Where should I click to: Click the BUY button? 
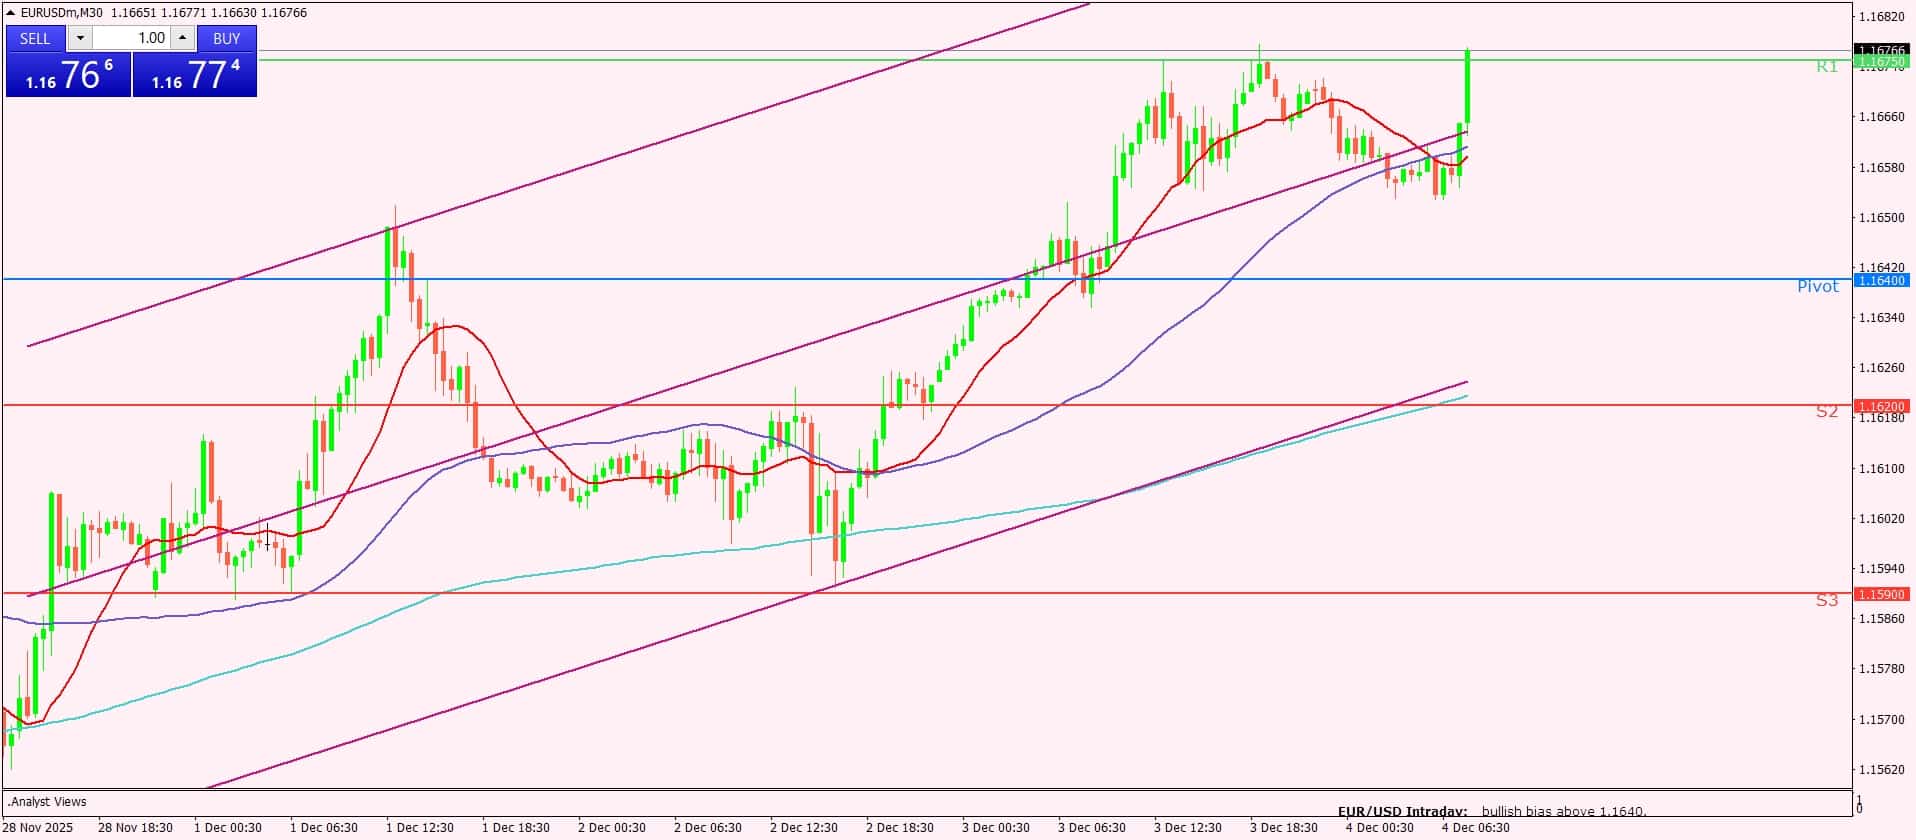pyautogui.click(x=227, y=38)
